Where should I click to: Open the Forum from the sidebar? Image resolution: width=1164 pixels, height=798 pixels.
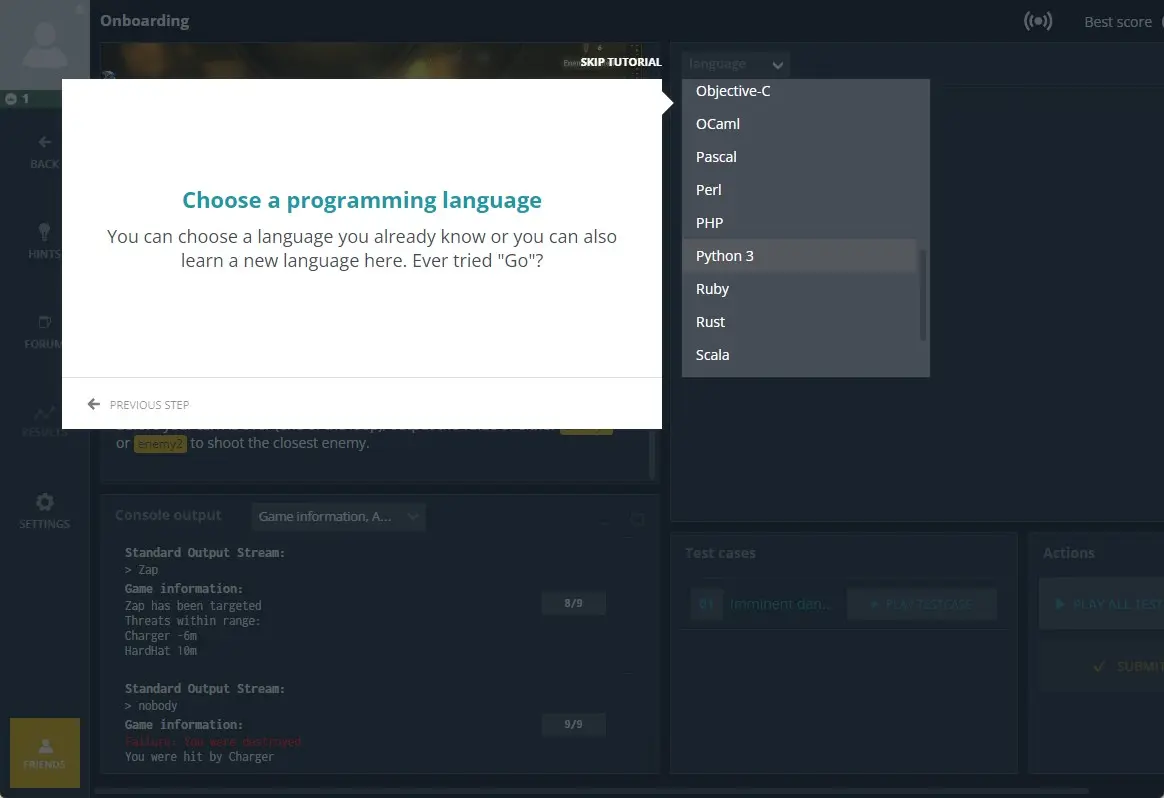tap(45, 332)
